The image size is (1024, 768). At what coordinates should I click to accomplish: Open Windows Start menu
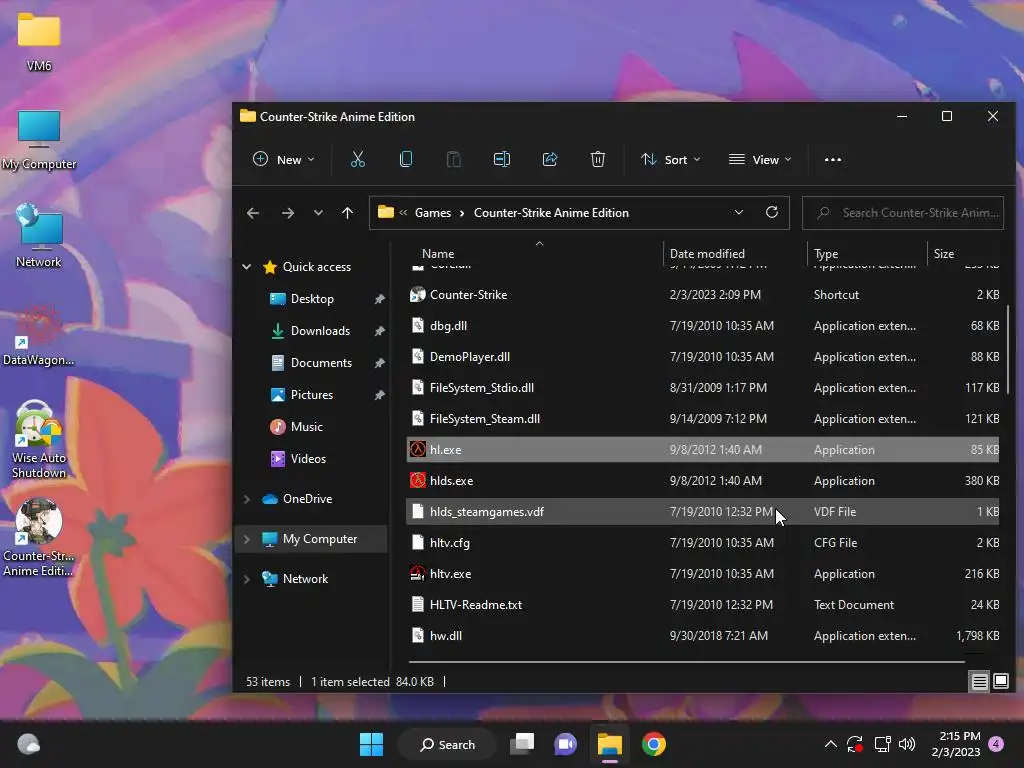(x=372, y=744)
